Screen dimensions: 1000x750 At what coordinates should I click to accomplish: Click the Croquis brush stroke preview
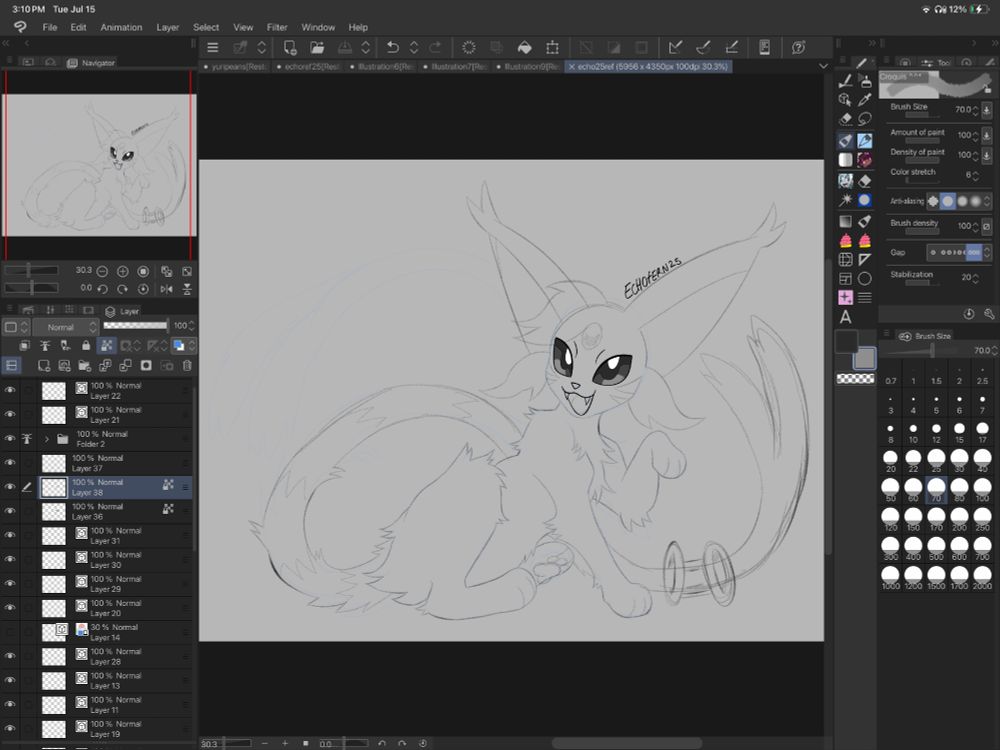coord(936,85)
